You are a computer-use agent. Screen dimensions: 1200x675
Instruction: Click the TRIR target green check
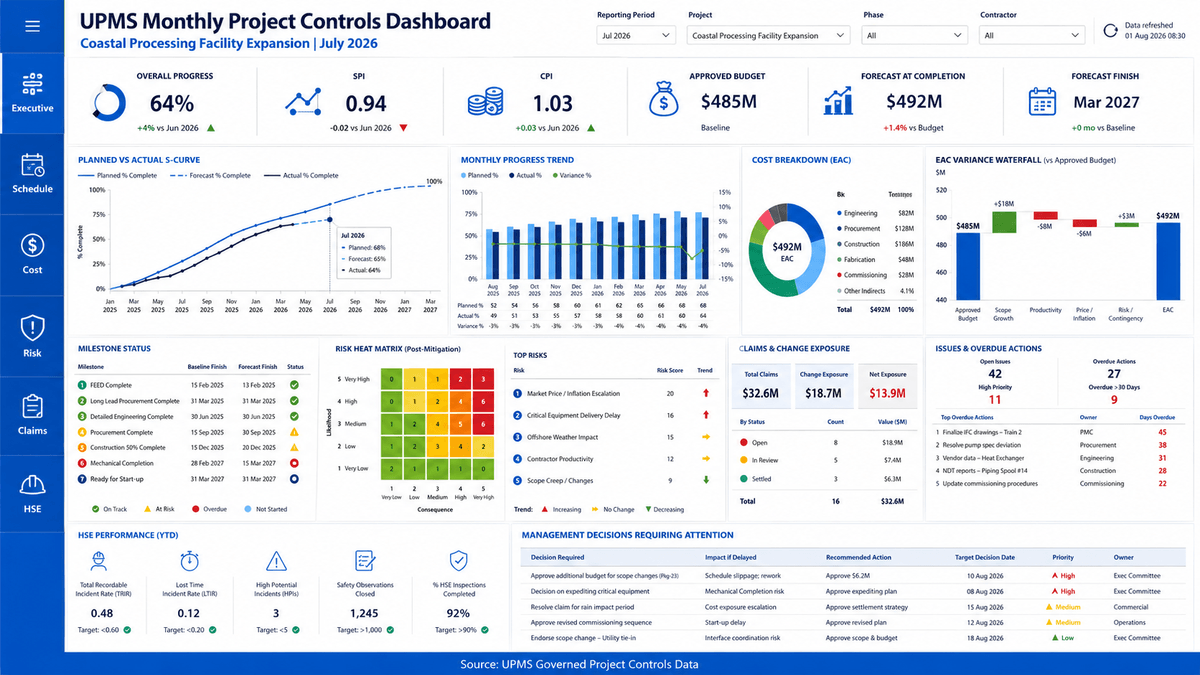tap(128, 630)
